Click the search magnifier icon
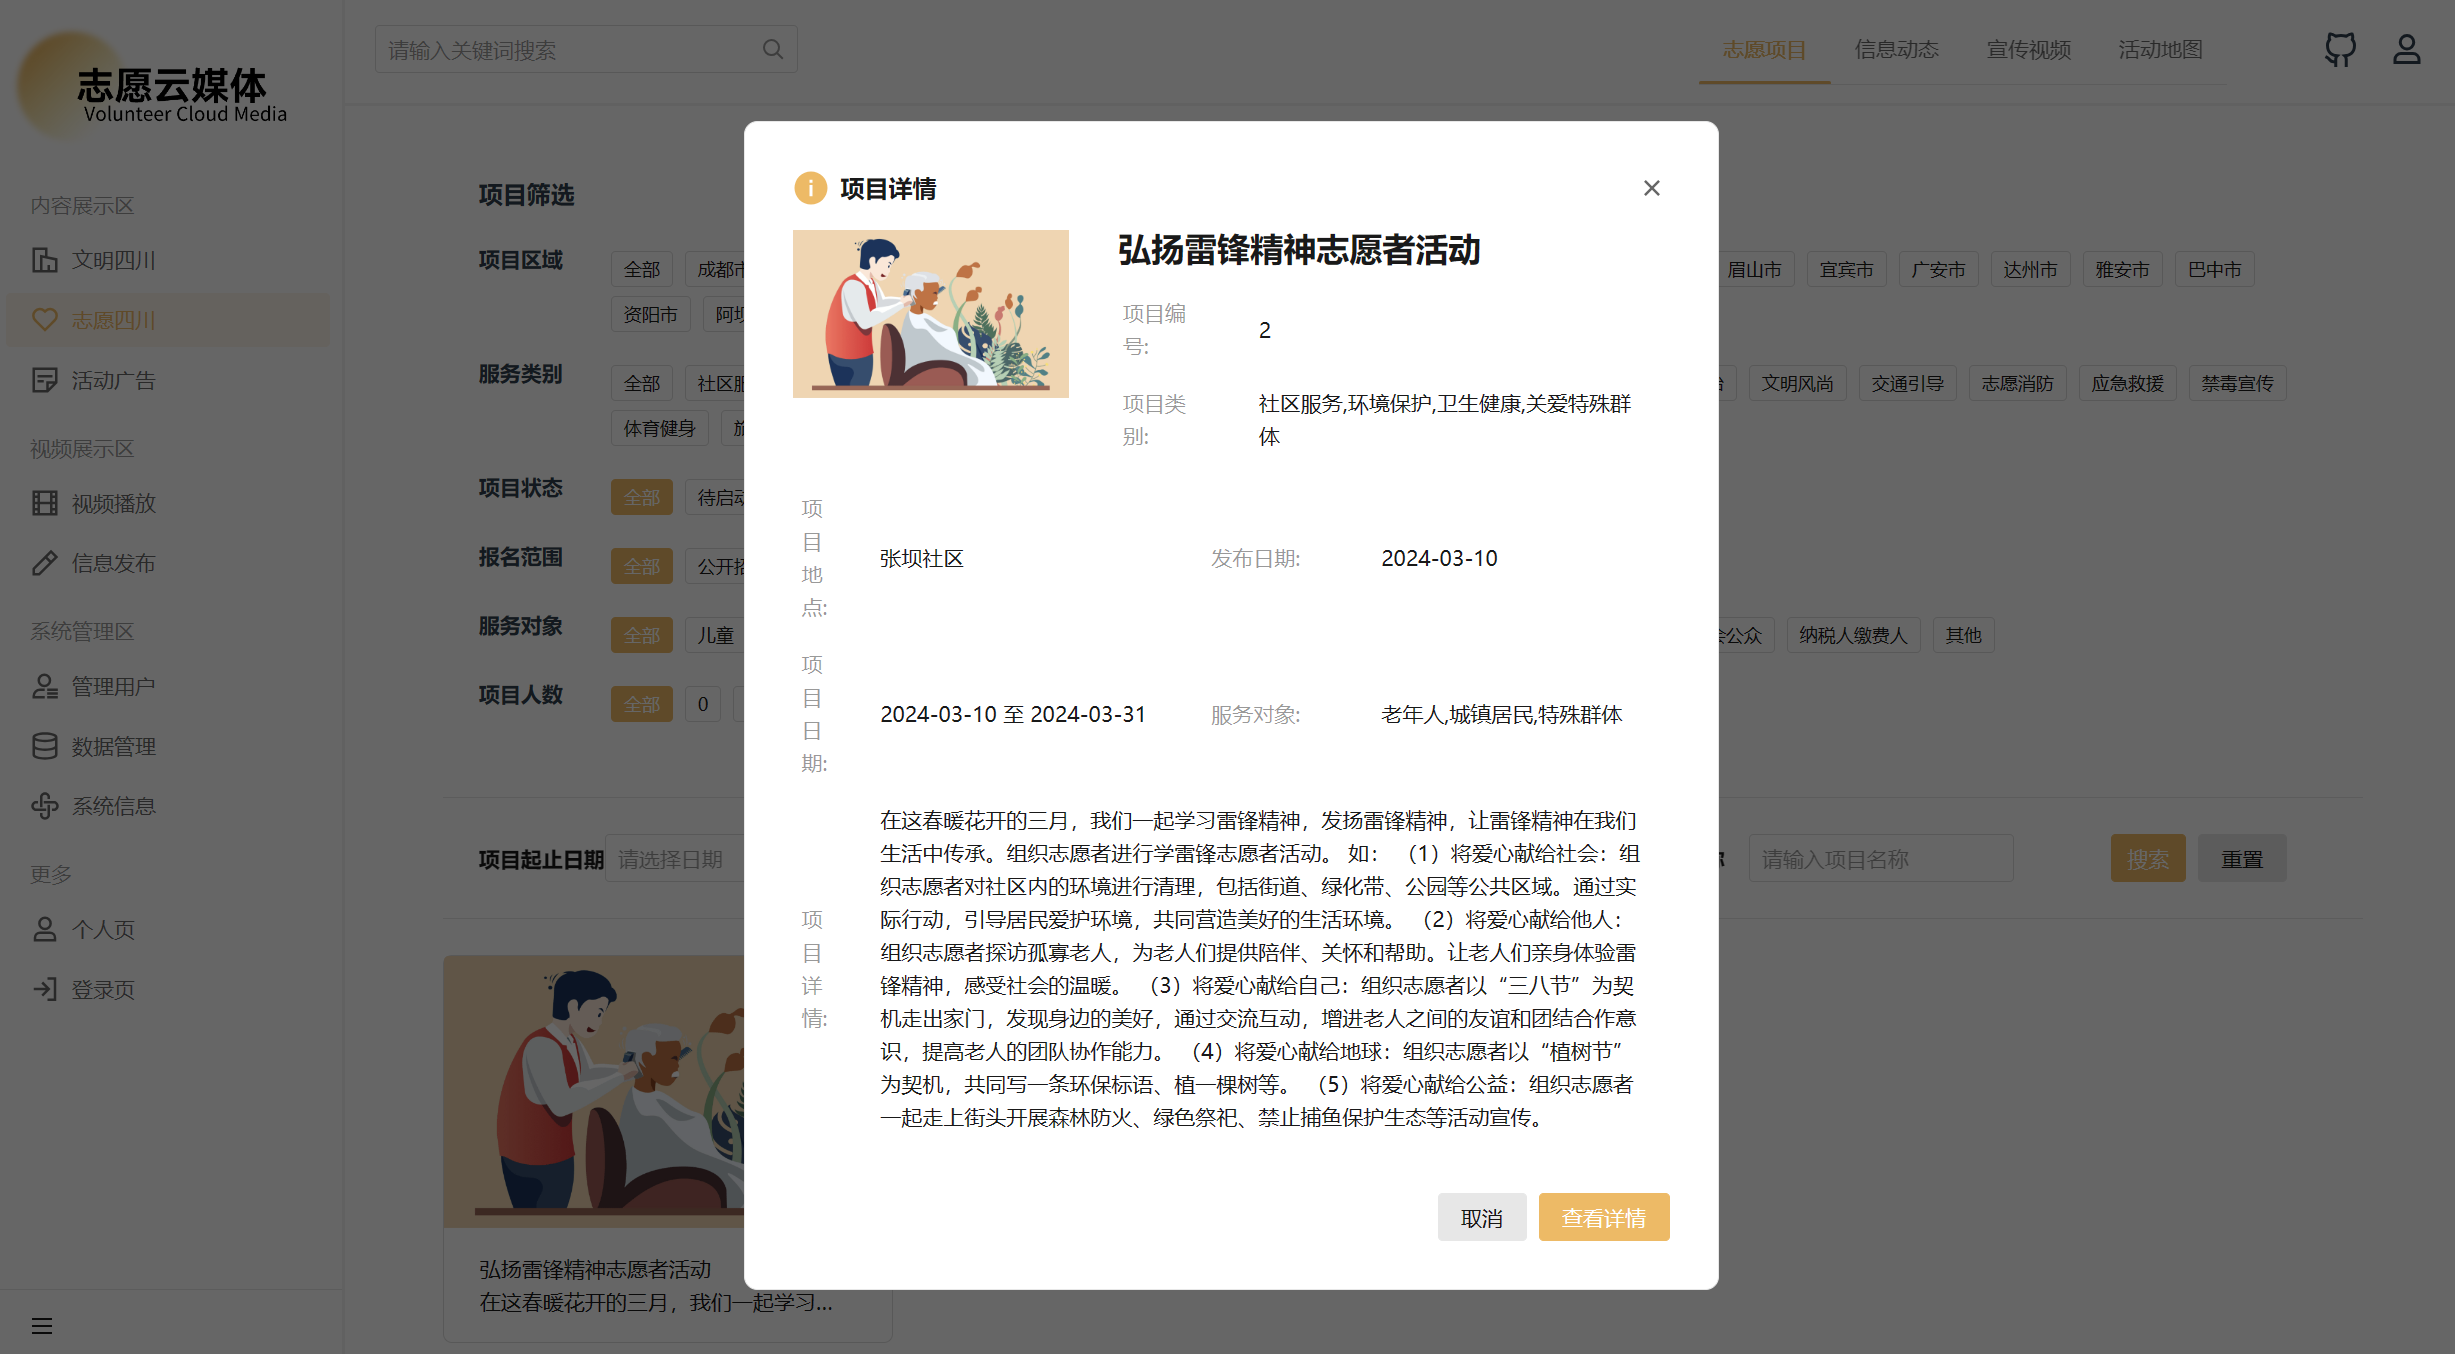This screenshot has width=2455, height=1354. pos(772,49)
